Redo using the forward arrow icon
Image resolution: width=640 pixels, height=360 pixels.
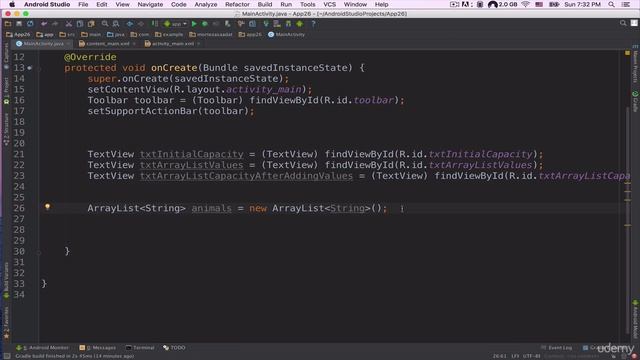[x=55, y=24]
